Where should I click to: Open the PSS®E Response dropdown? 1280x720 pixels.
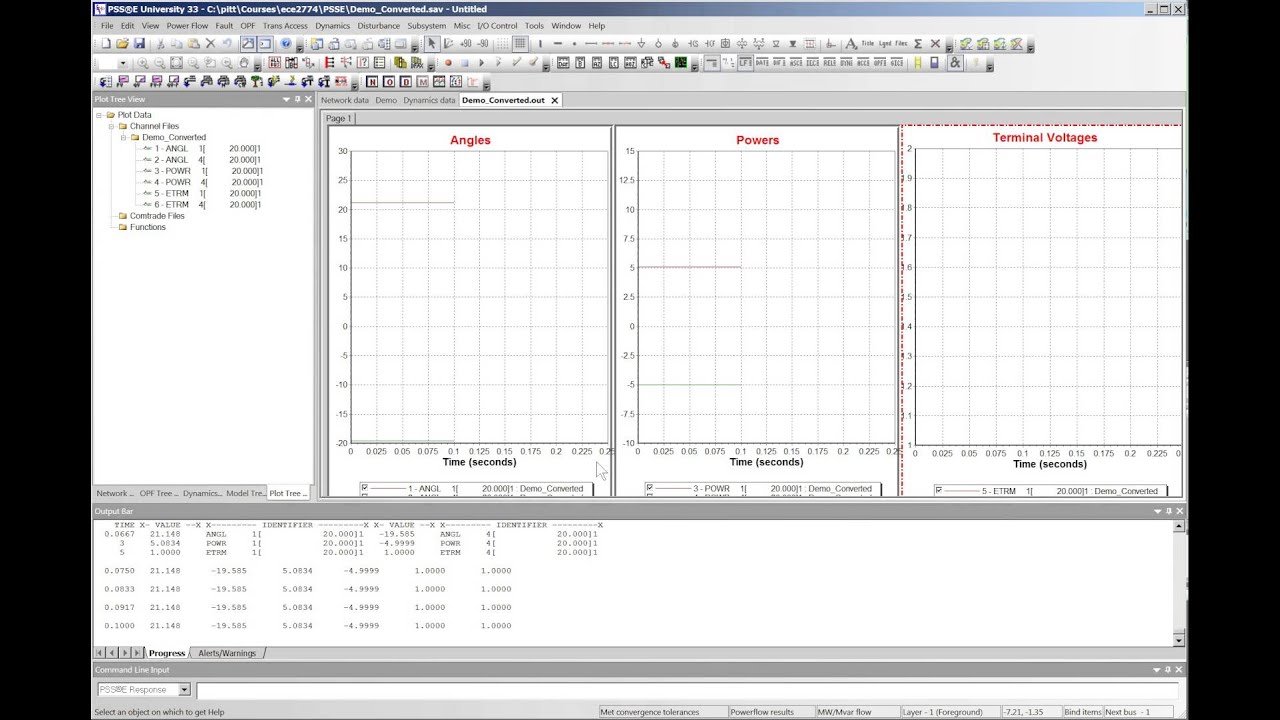[x=184, y=690]
